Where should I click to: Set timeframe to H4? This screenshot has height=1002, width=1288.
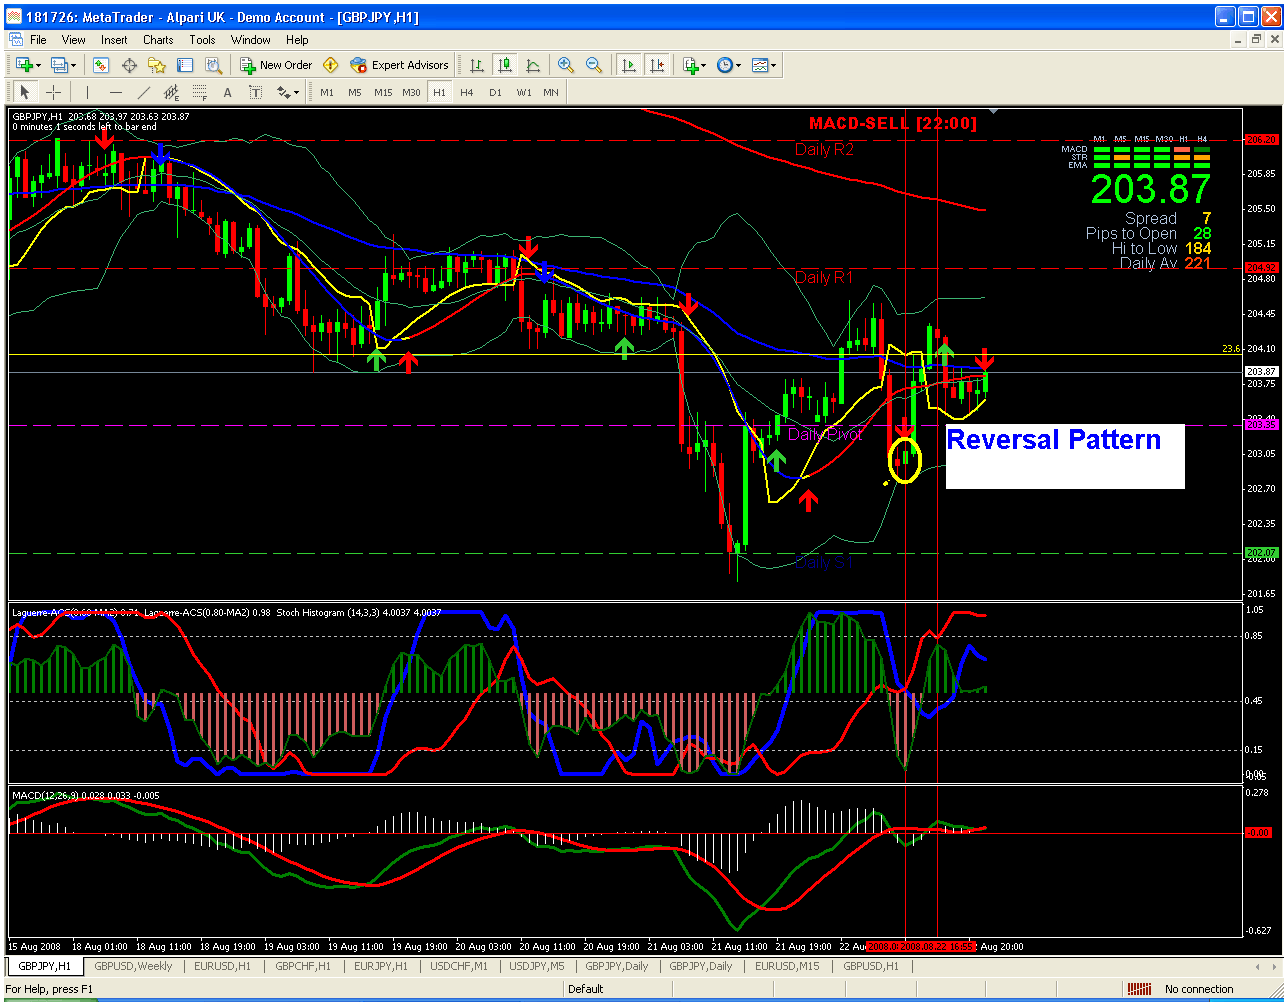[467, 92]
